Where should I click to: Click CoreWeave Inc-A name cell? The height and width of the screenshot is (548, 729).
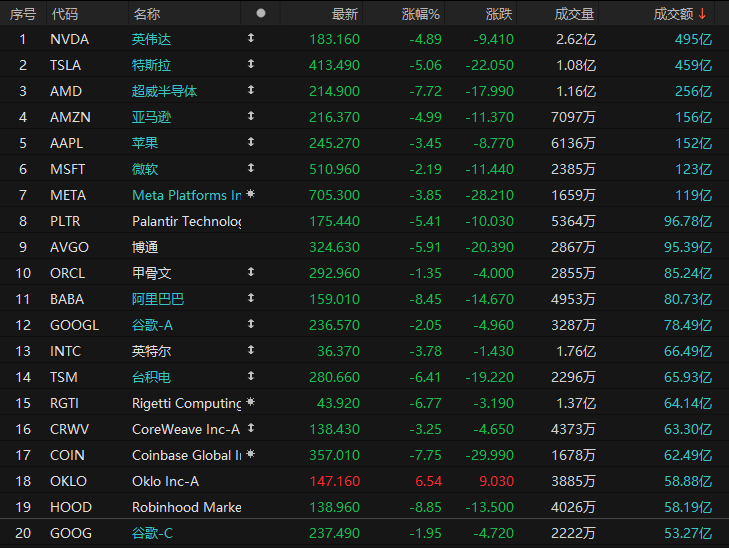click(186, 429)
